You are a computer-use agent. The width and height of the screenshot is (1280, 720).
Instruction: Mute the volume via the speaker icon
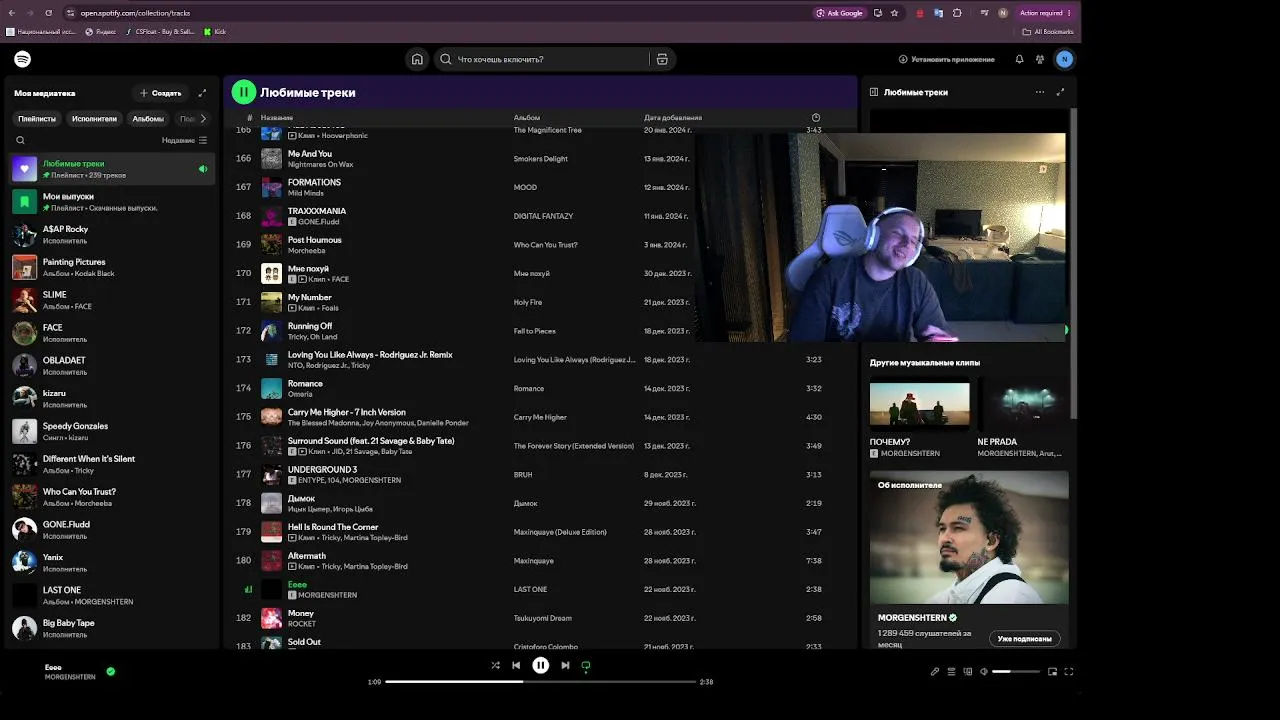tap(983, 672)
